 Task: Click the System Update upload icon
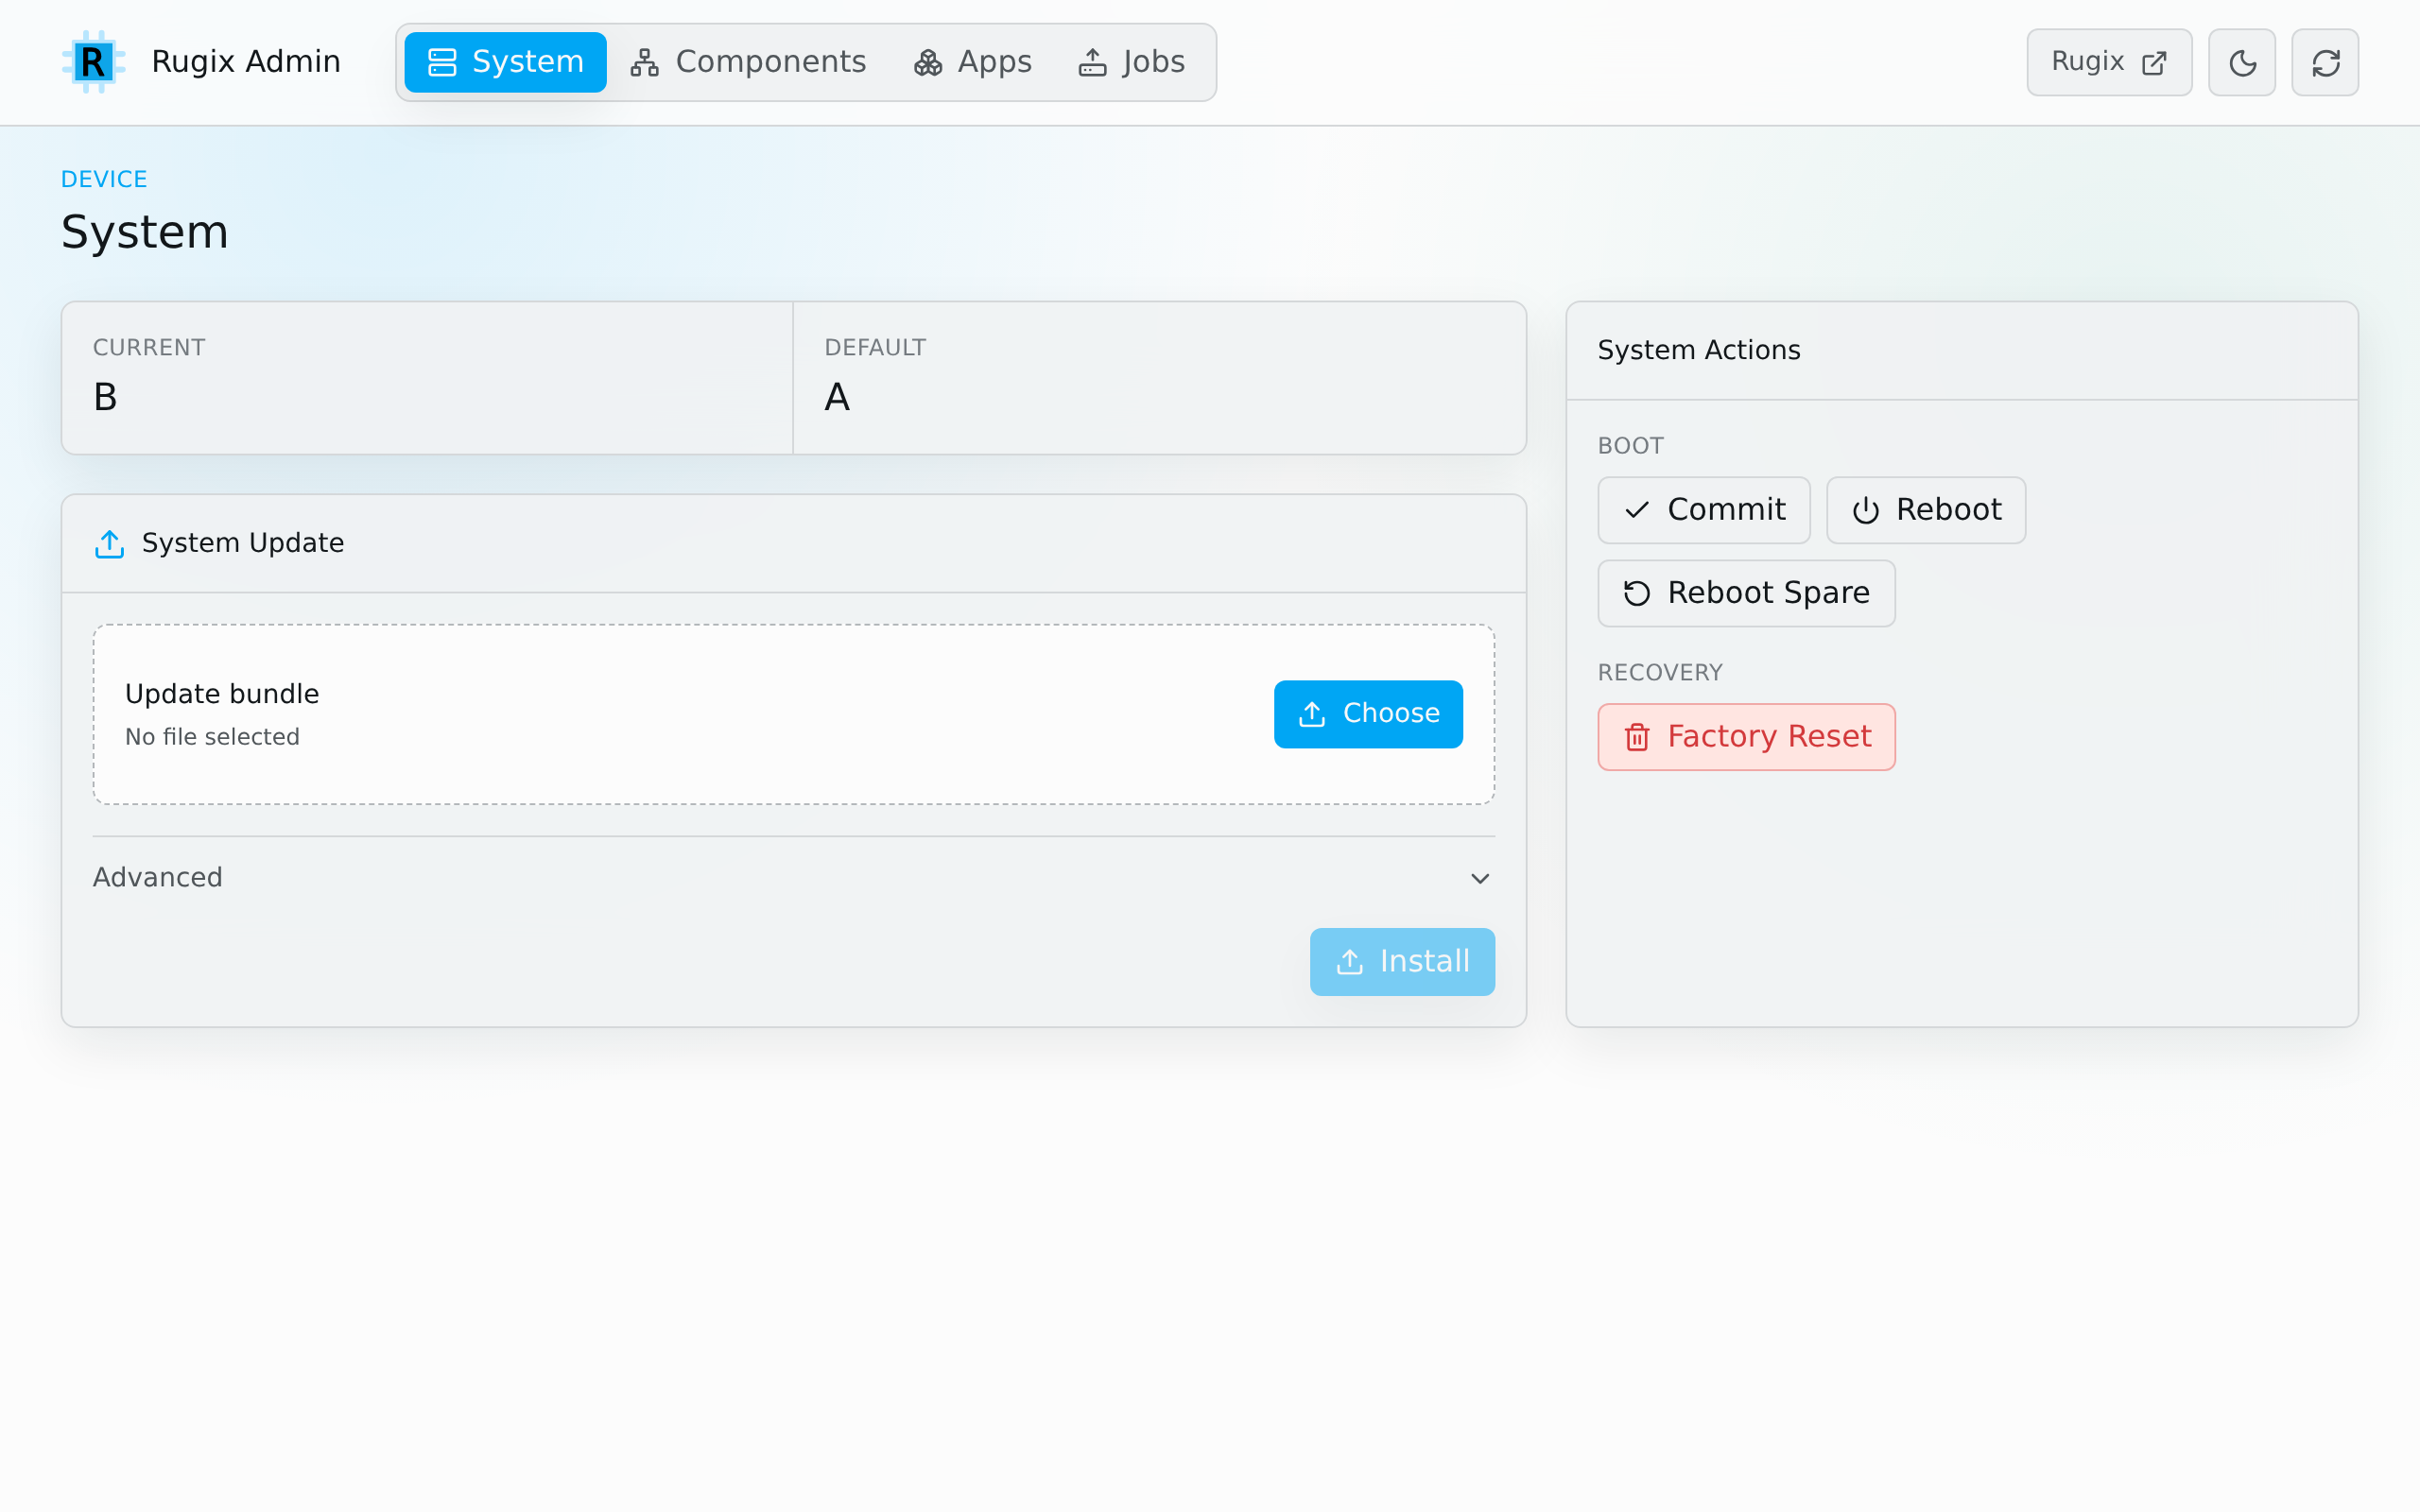(x=109, y=544)
